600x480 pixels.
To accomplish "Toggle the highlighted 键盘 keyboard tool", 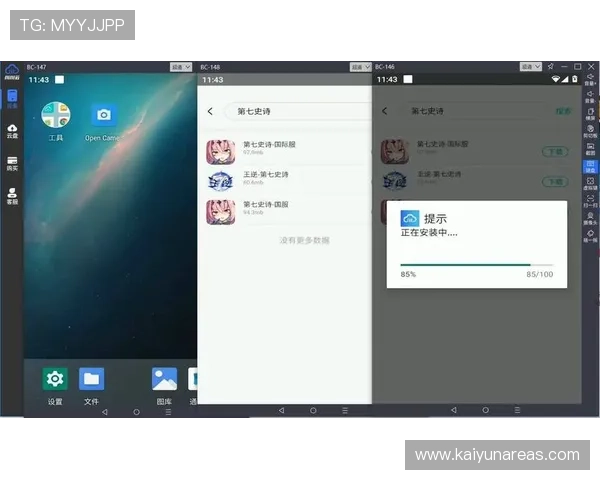I will (590, 167).
